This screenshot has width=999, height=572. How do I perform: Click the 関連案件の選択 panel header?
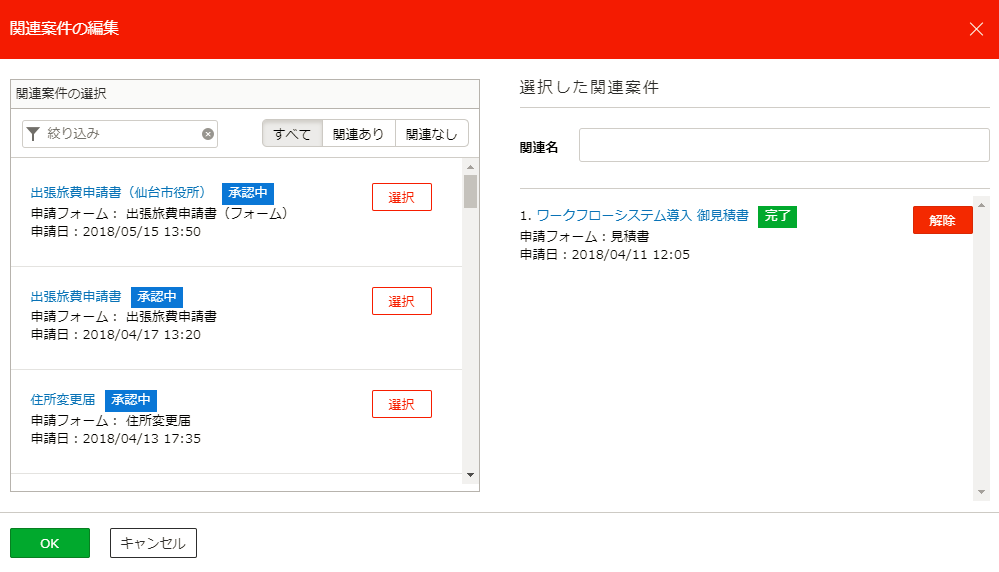click(245, 94)
